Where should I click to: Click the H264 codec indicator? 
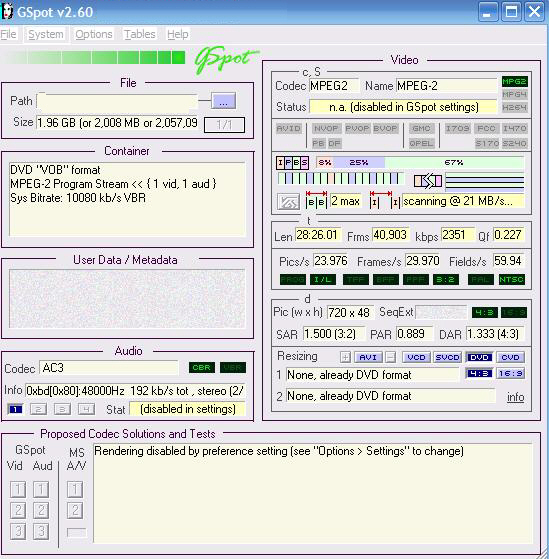(x=514, y=108)
